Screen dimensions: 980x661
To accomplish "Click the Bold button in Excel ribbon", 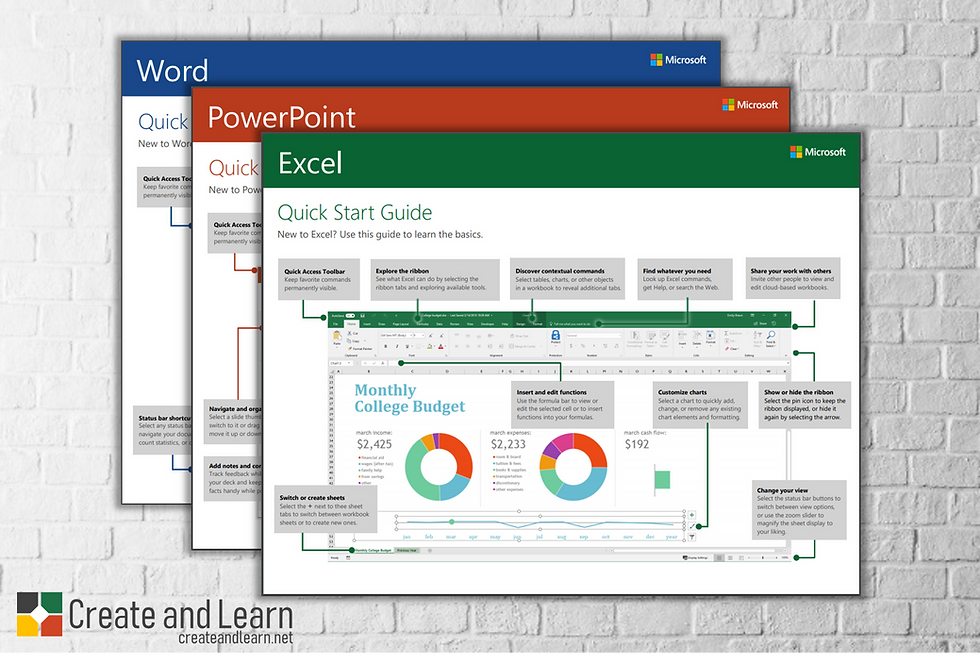I will (386, 346).
